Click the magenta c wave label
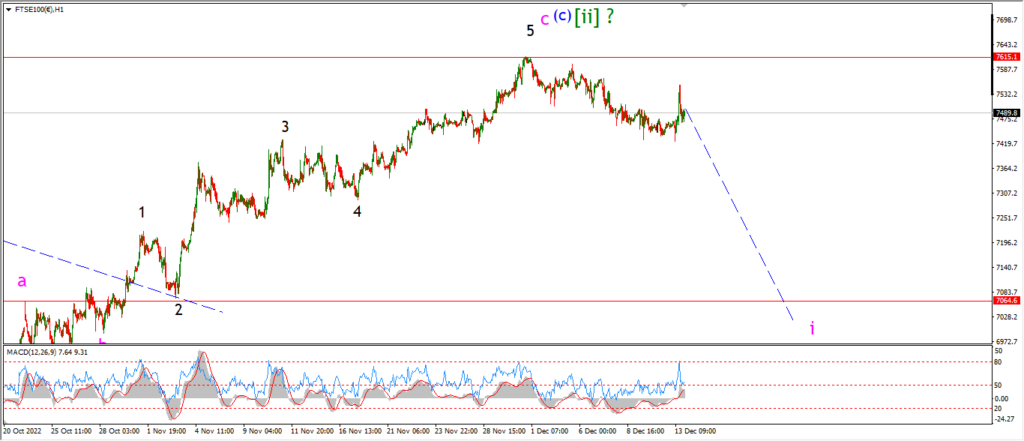Screen dimensions: 1024x441 tap(544, 20)
